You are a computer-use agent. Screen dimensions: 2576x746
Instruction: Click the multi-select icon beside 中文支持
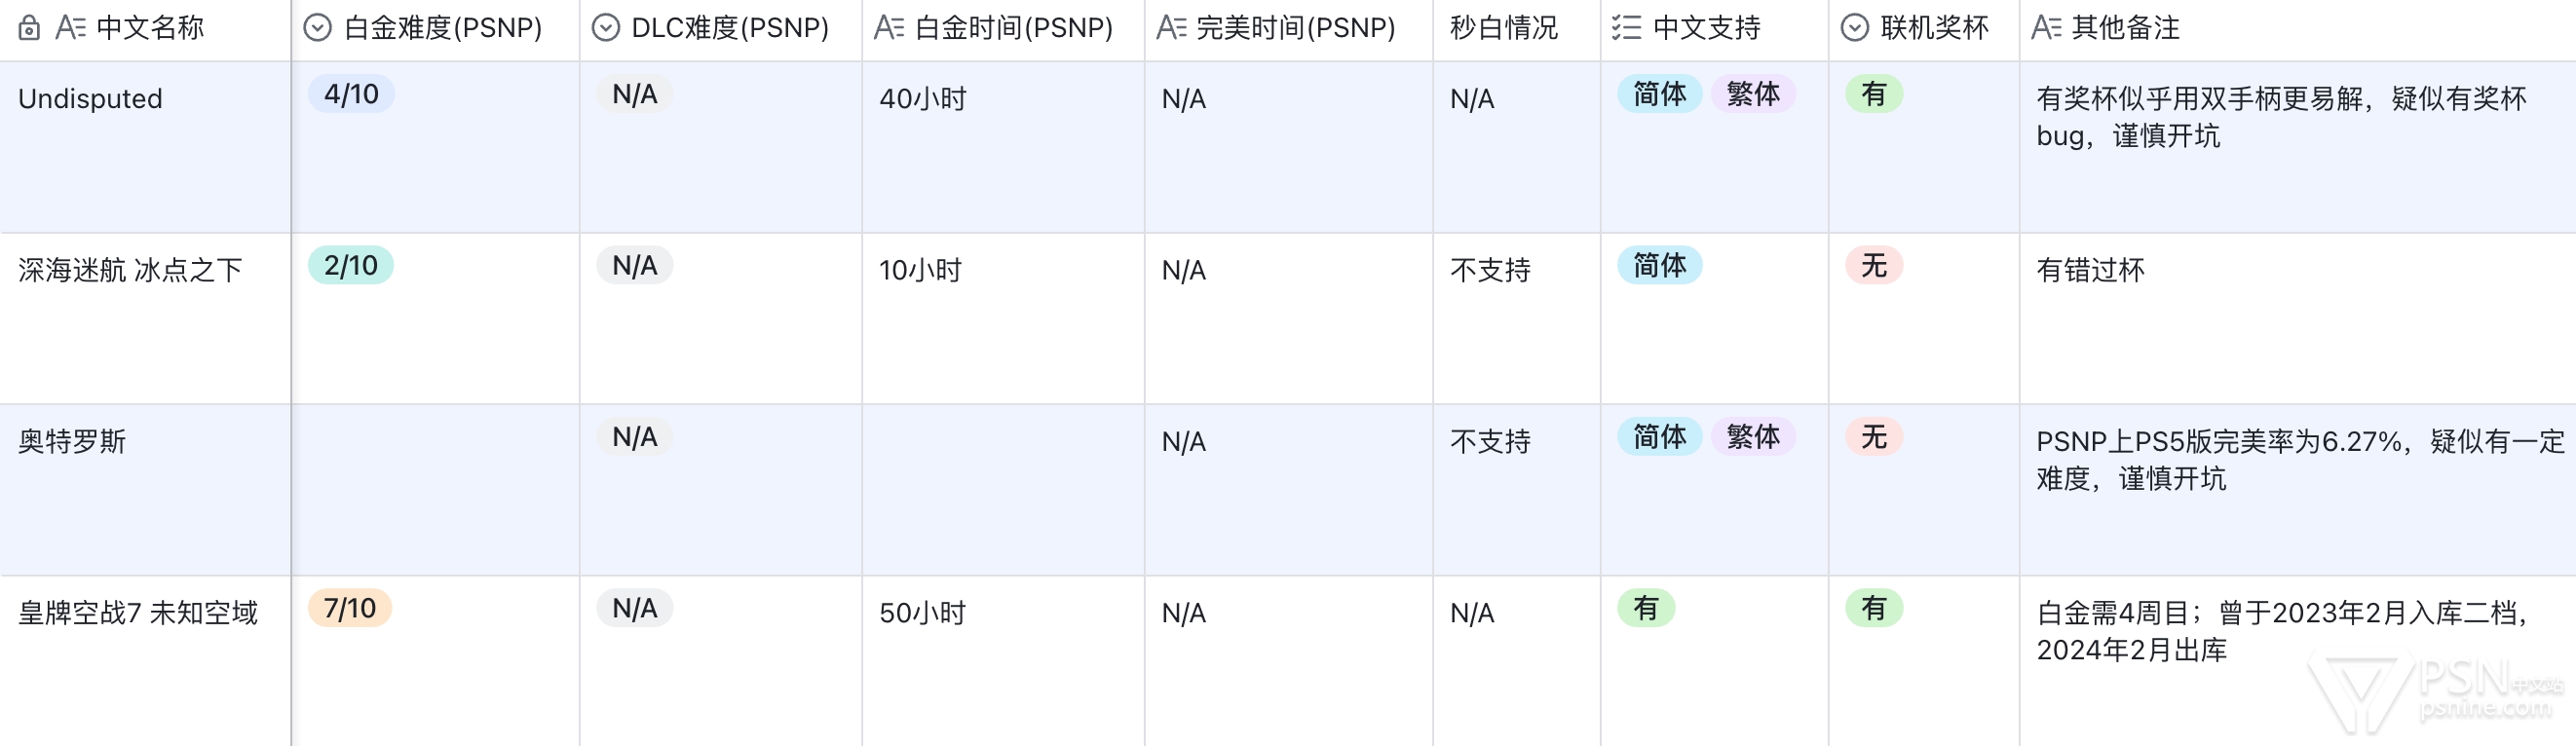(x=1626, y=28)
